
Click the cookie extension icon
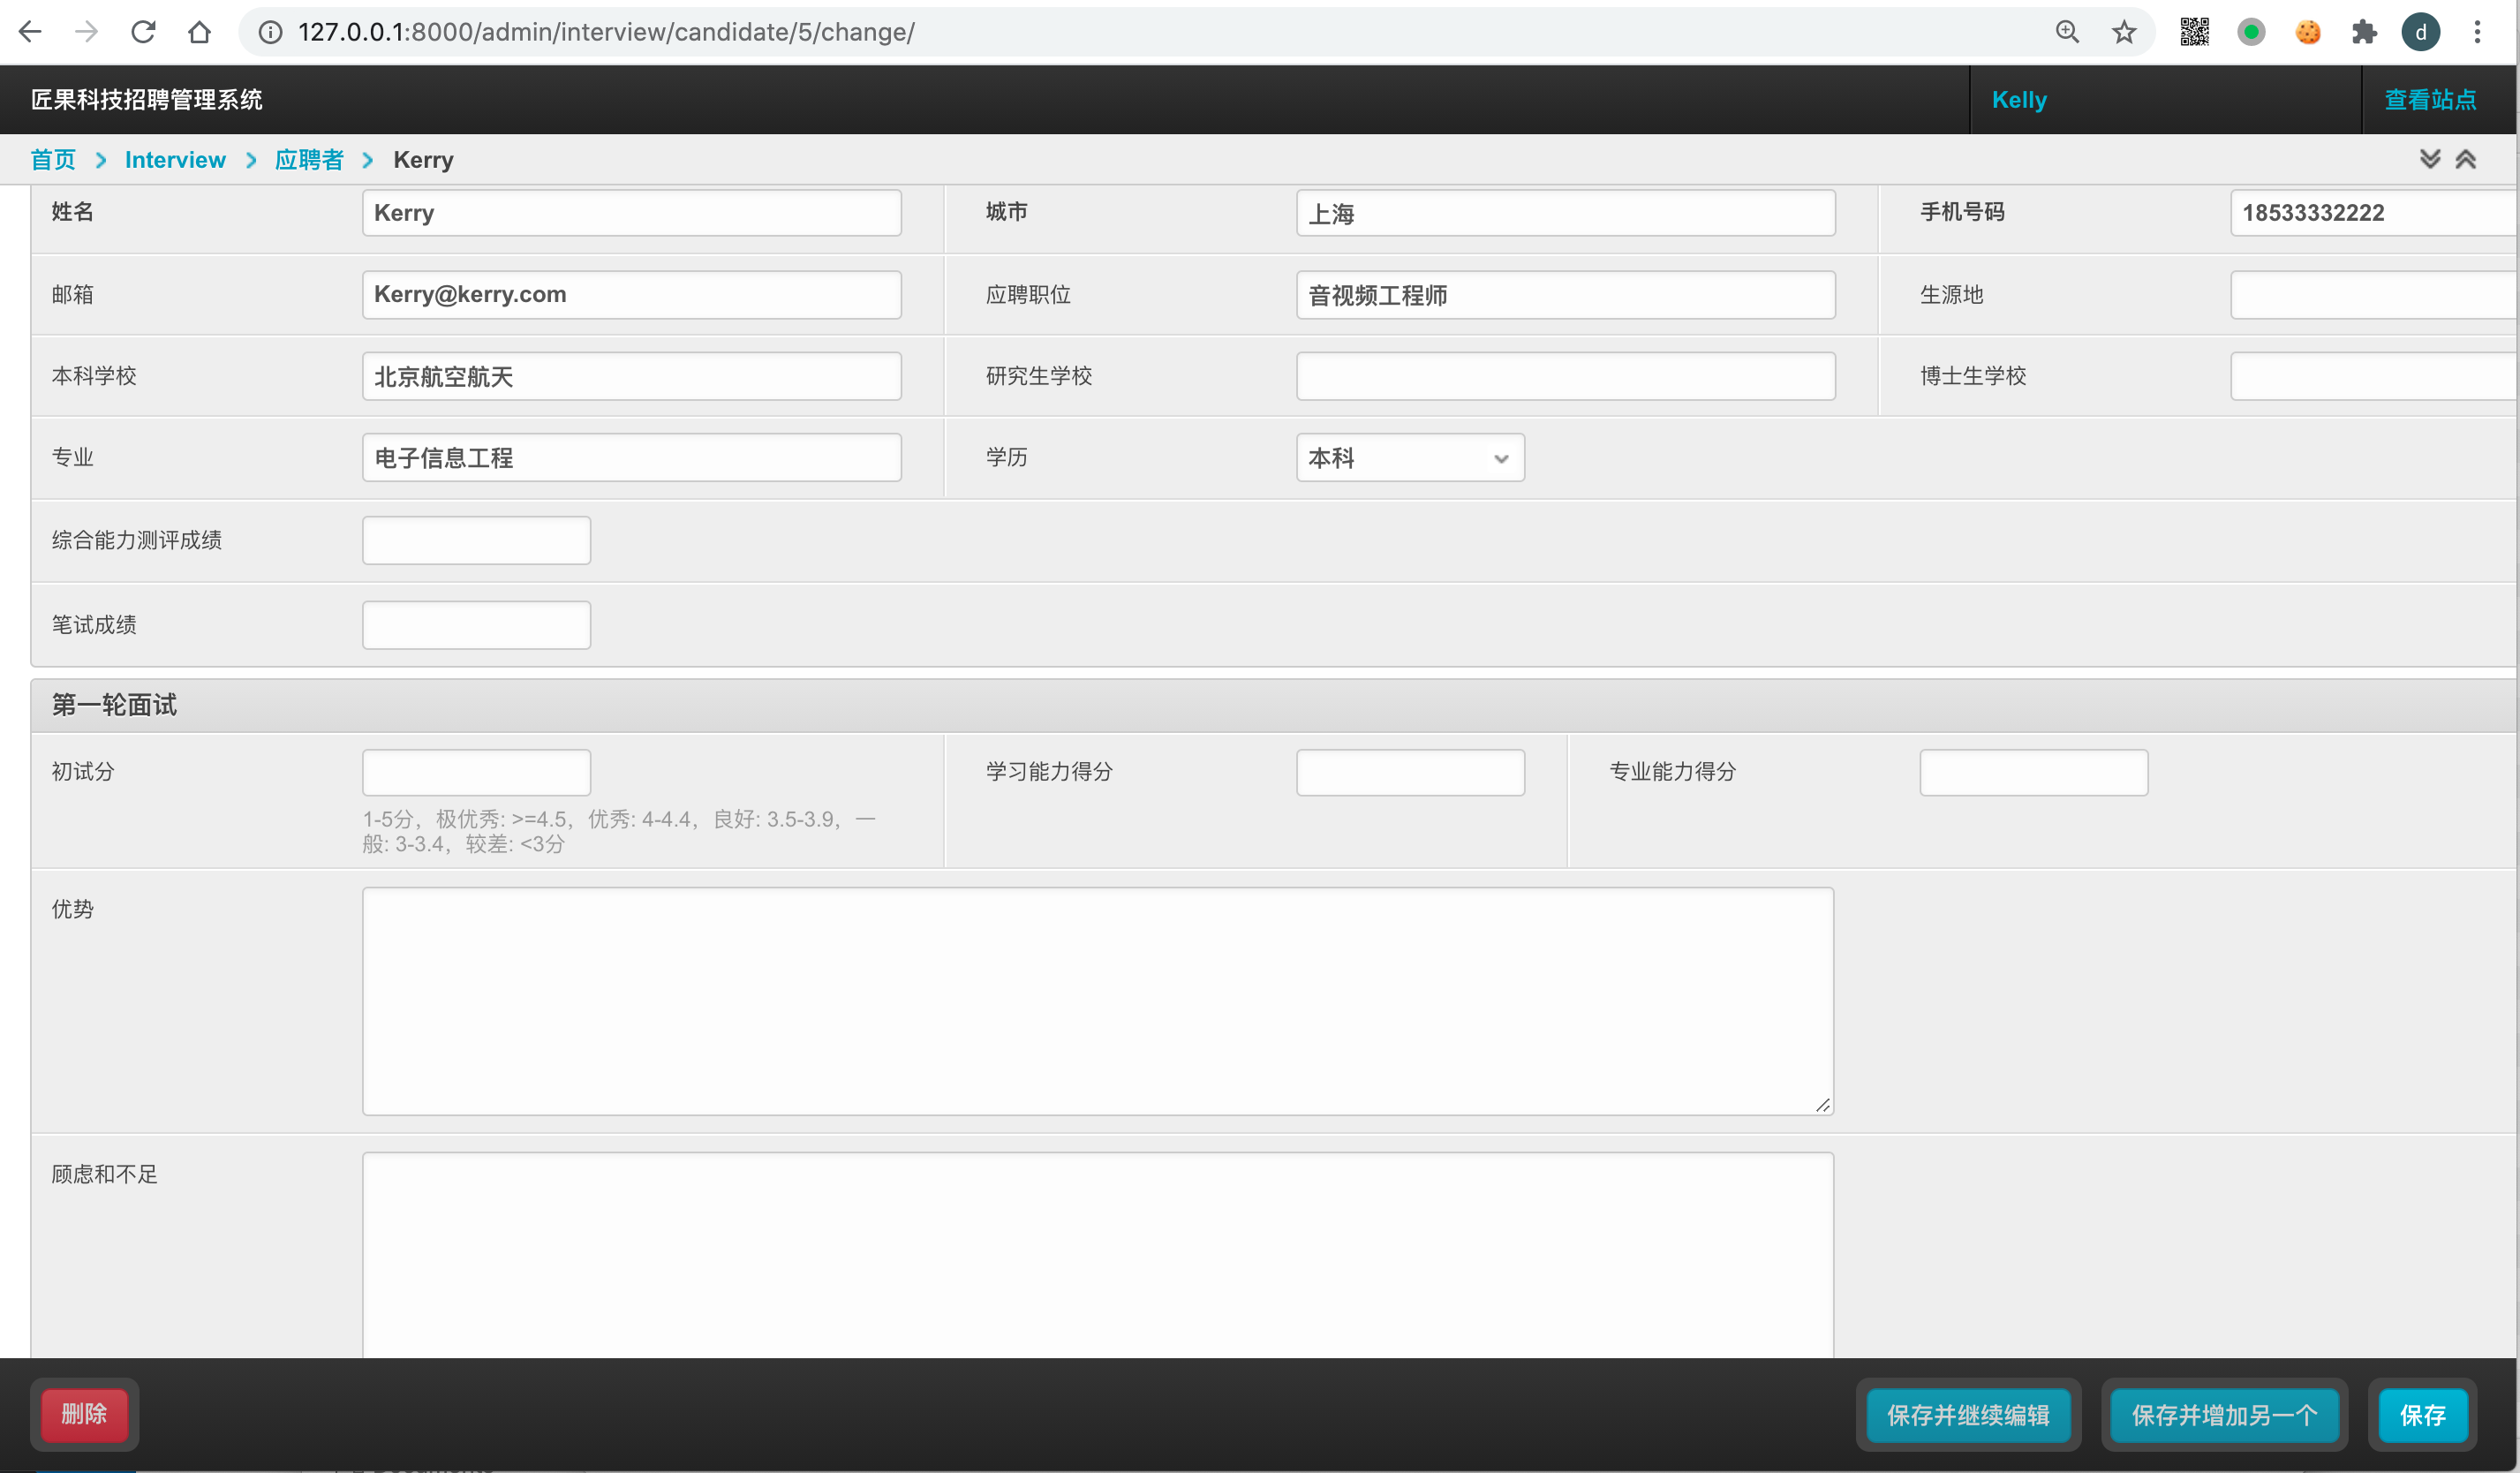pyautogui.click(x=2307, y=32)
